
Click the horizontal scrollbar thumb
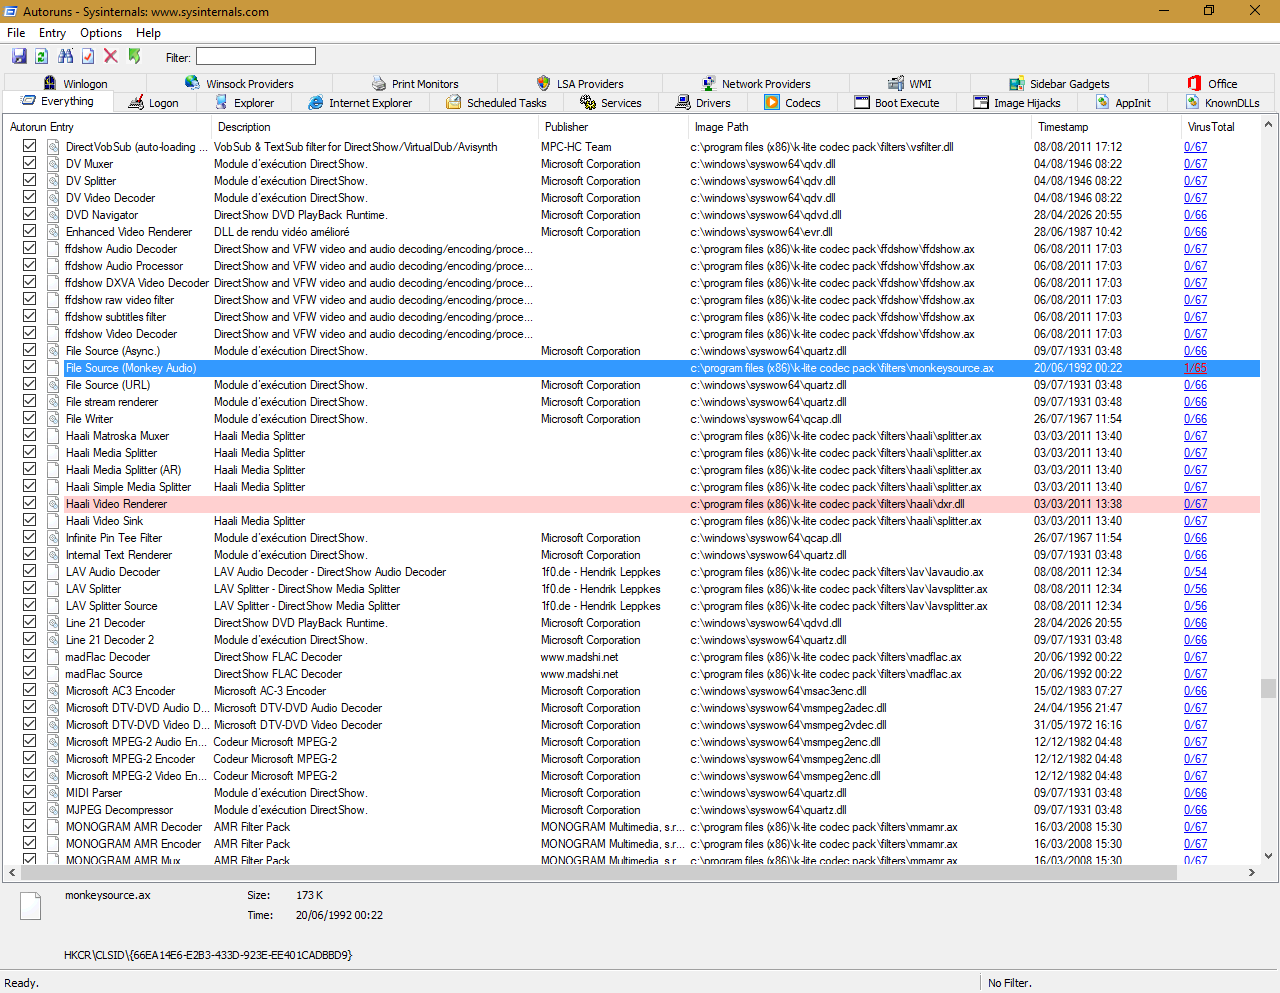pyautogui.click(x=598, y=873)
